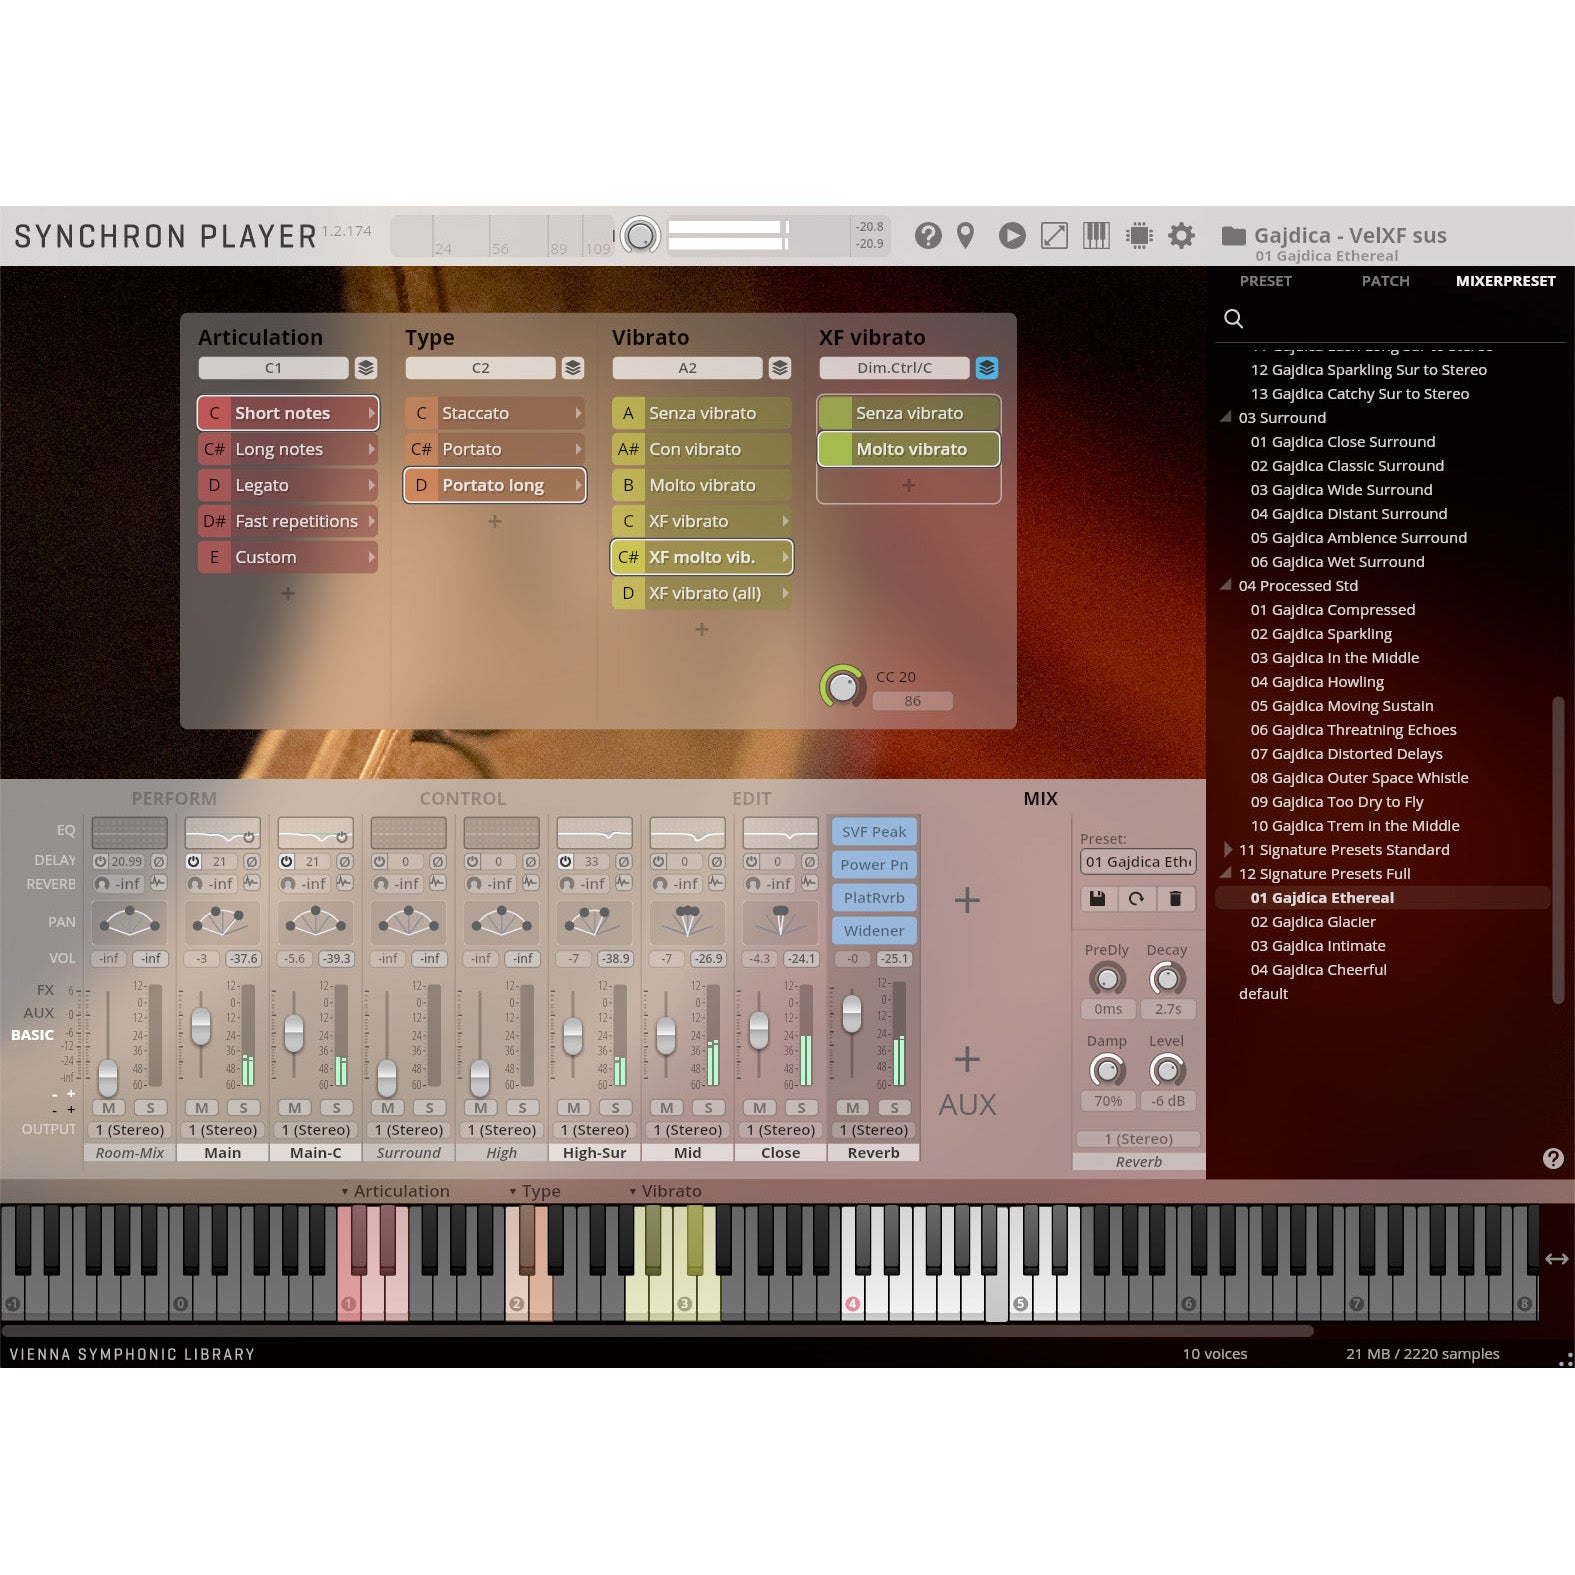Click the Reverb channel volume fader
1575x1575 pixels.
[852, 1014]
